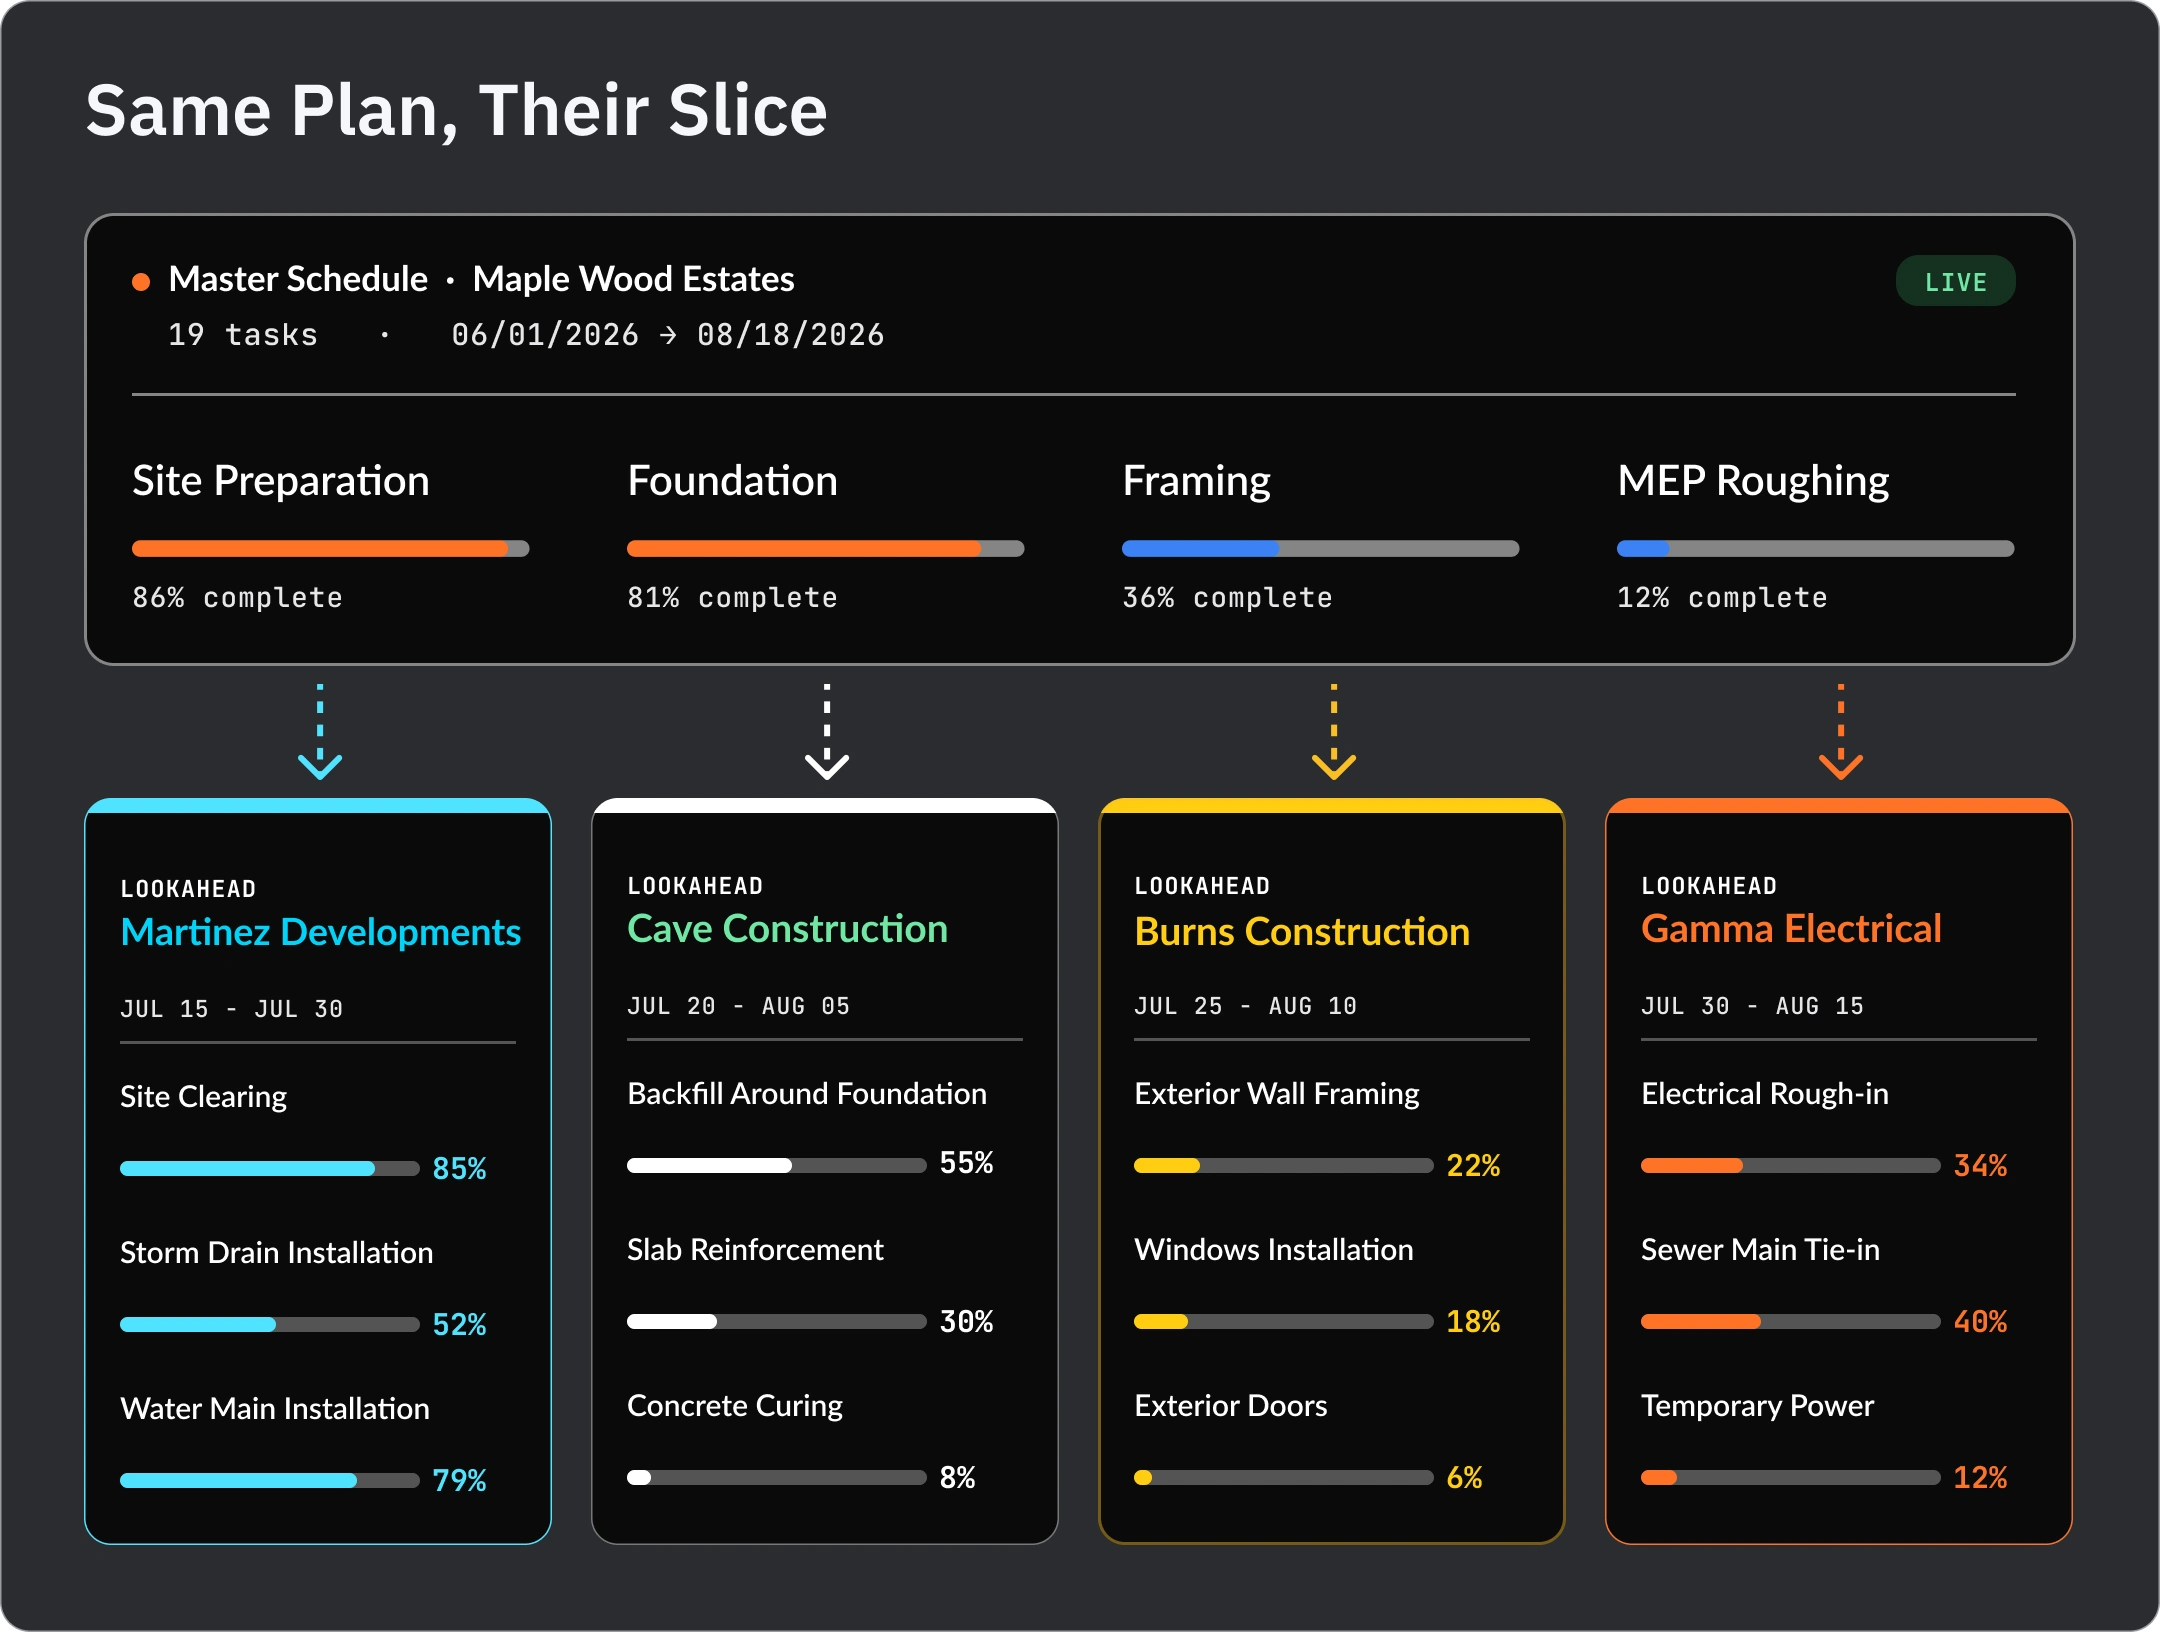Select the 'Framing' phase heading
Viewport: 2160px width, 1632px height.
pos(1196,481)
